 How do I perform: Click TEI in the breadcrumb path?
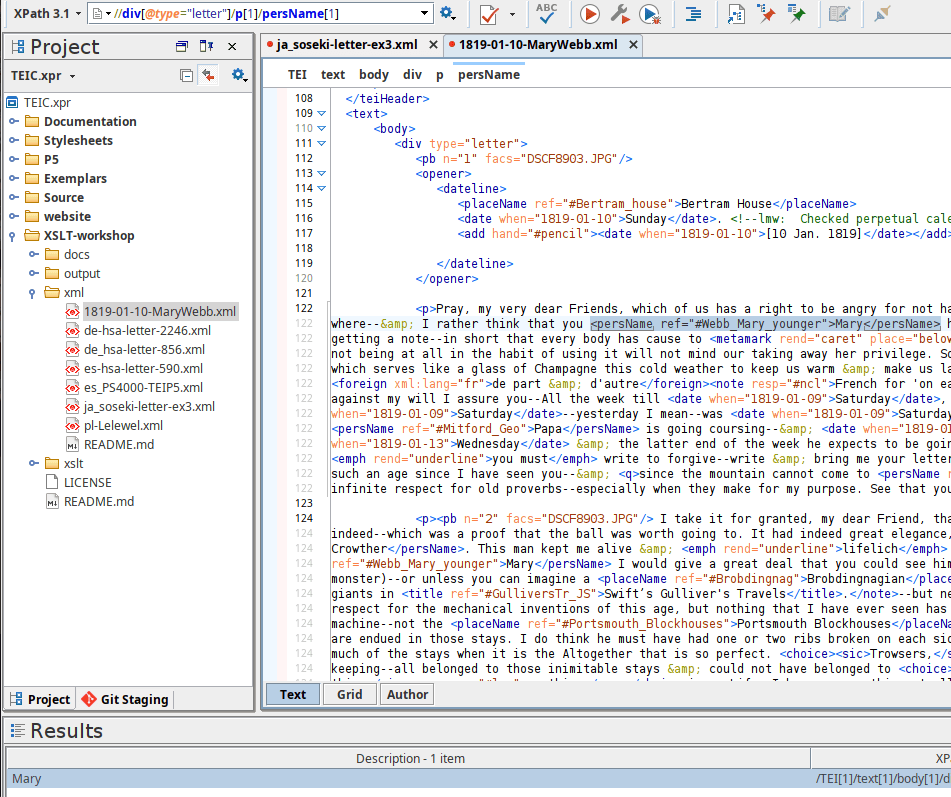click(297, 75)
